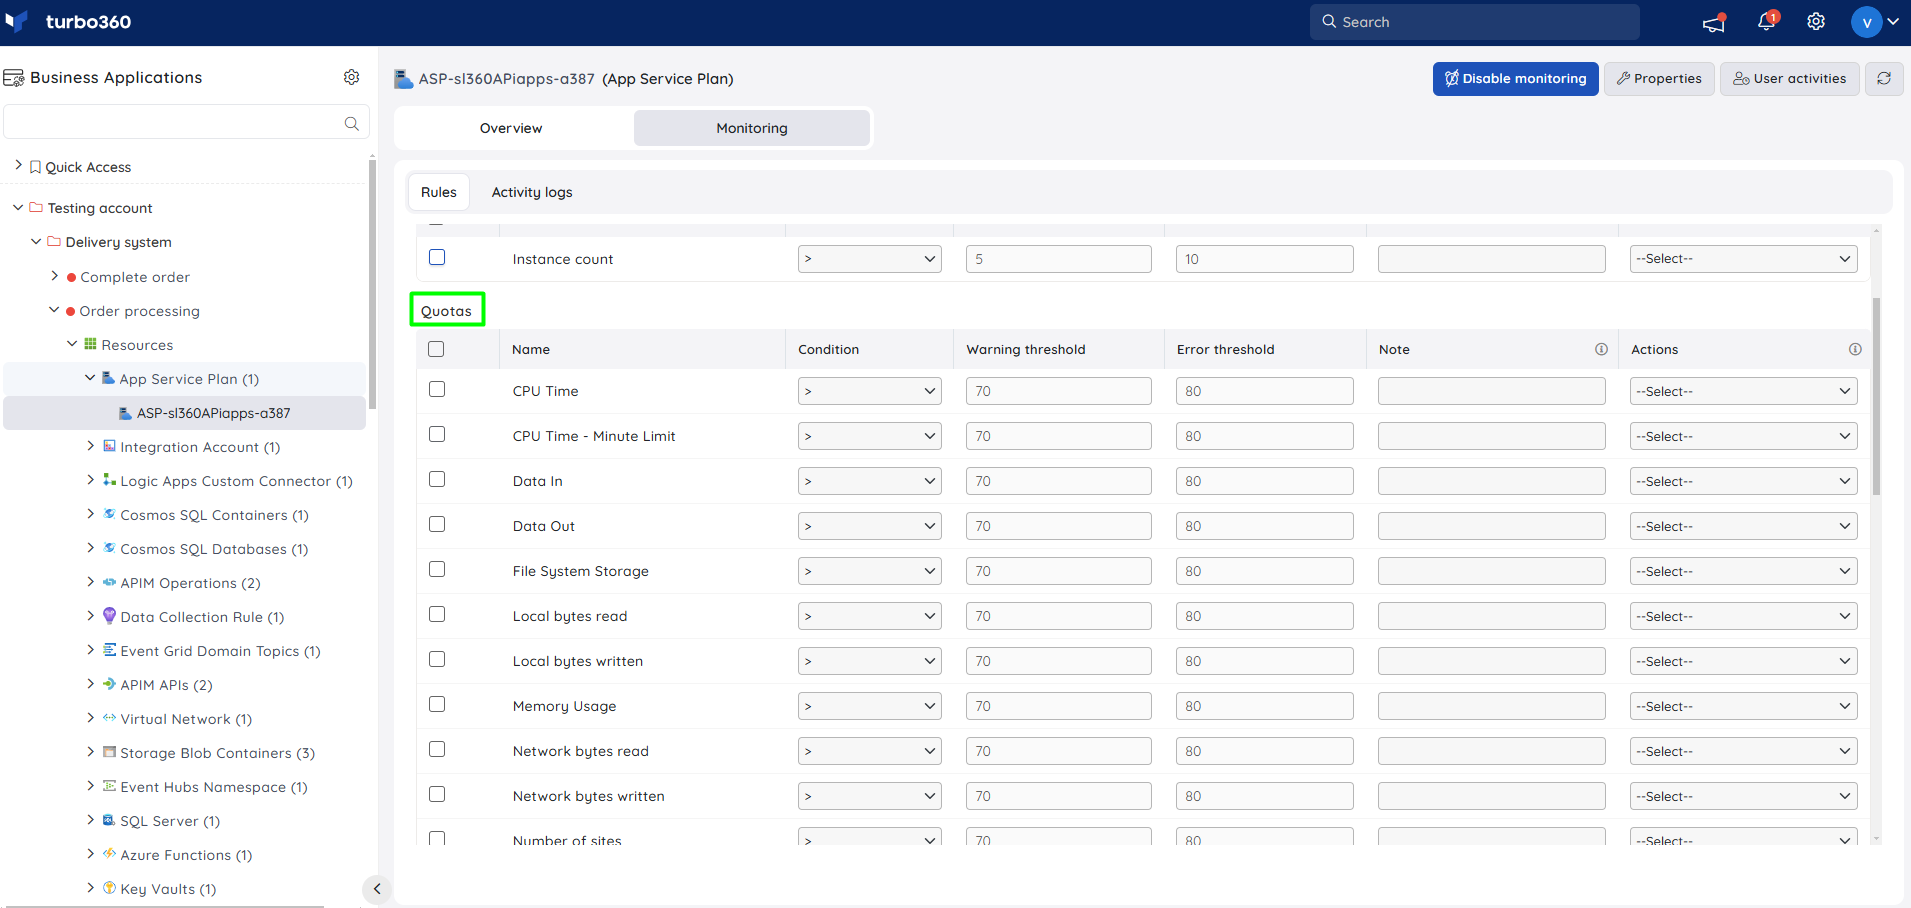Open the Properties button

(1659, 78)
